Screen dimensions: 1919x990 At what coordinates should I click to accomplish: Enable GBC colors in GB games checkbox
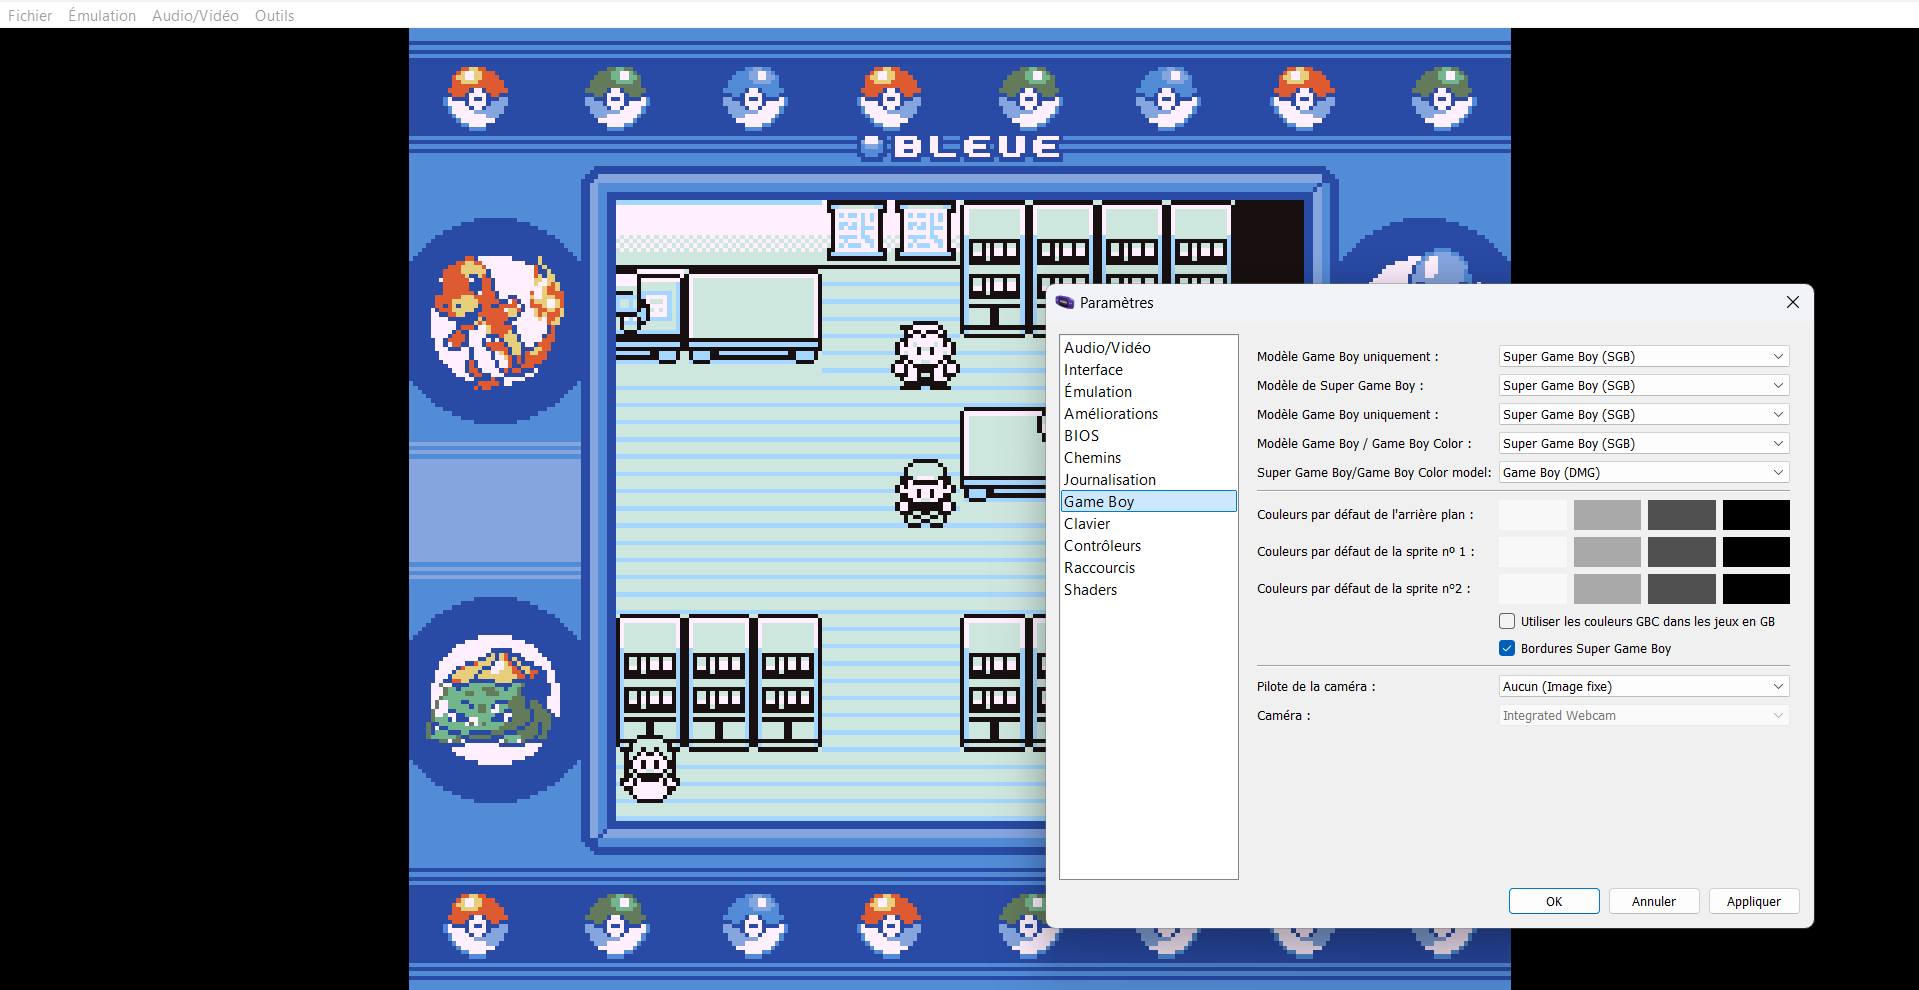tap(1507, 621)
